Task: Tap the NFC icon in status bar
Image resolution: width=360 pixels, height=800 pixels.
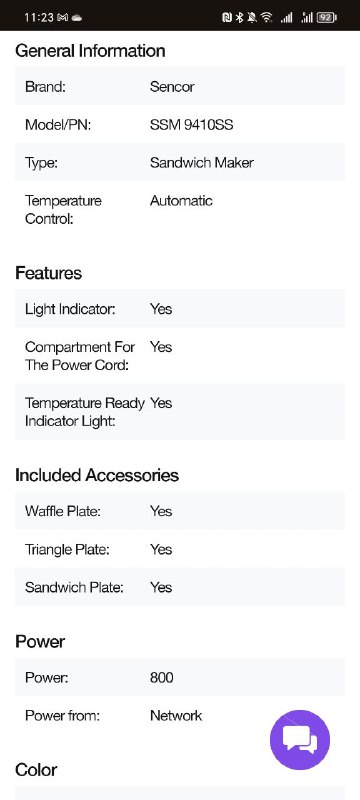Action: coord(227,18)
